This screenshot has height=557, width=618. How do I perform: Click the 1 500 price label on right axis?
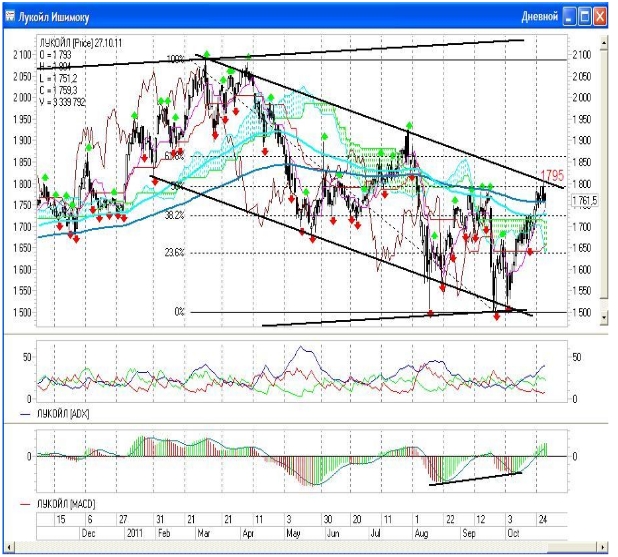point(582,312)
